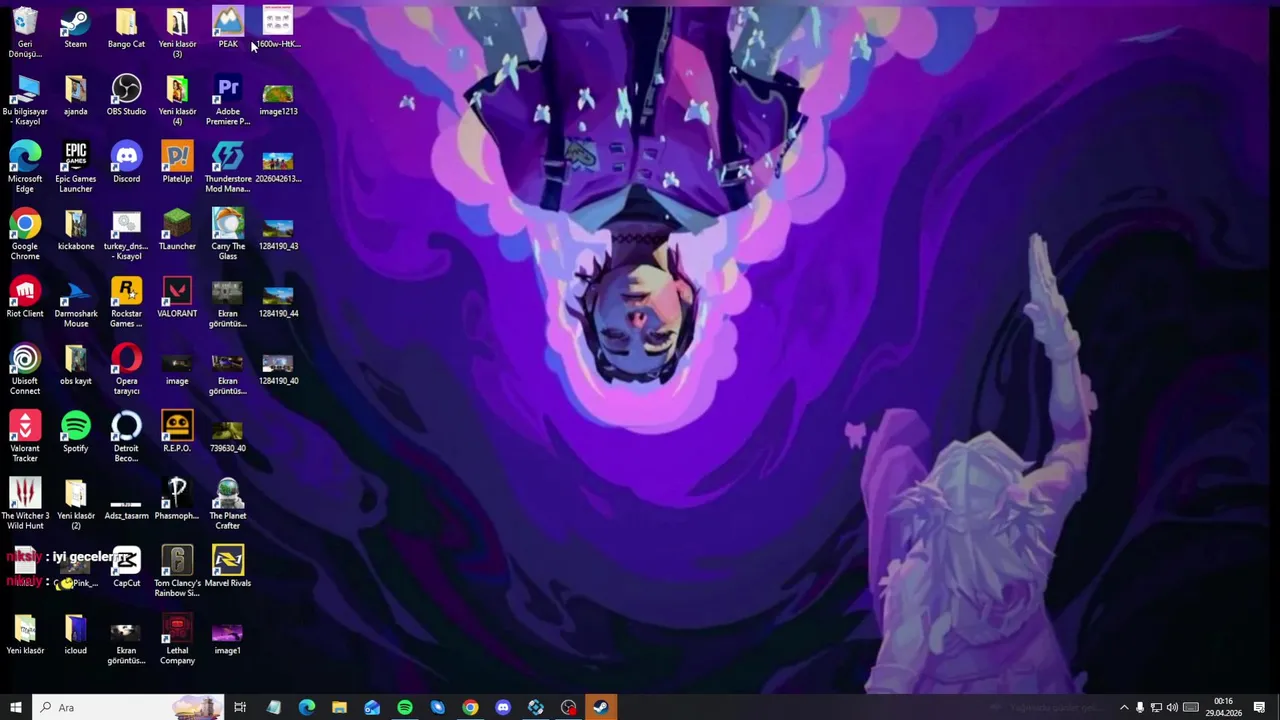Screen dimensions: 1280x720
Task: Open Discord from the taskbar
Action: coord(503,707)
